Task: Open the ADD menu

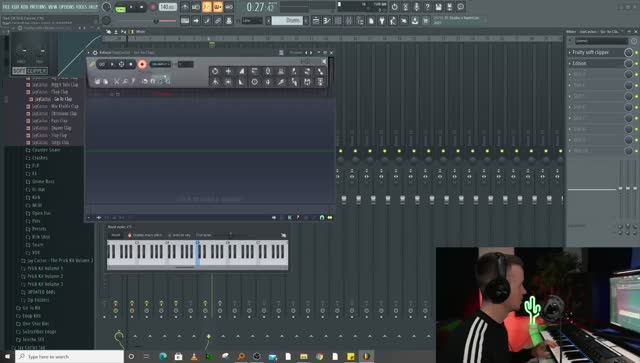Action: point(24,7)
